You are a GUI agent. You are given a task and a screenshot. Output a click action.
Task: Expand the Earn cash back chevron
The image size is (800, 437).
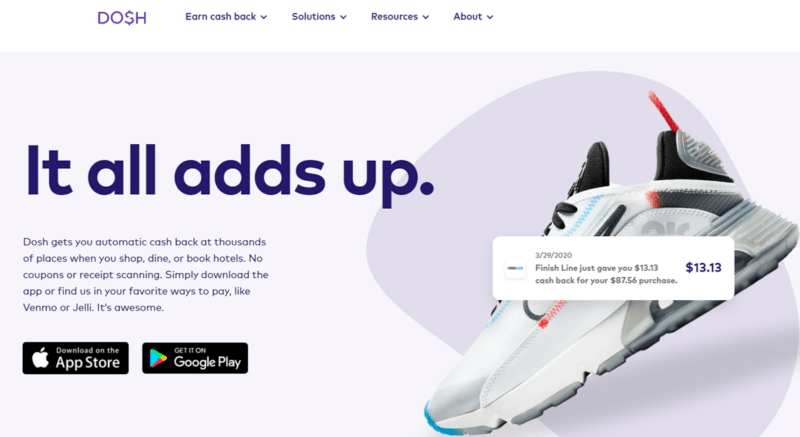click(x=264, y=17)
